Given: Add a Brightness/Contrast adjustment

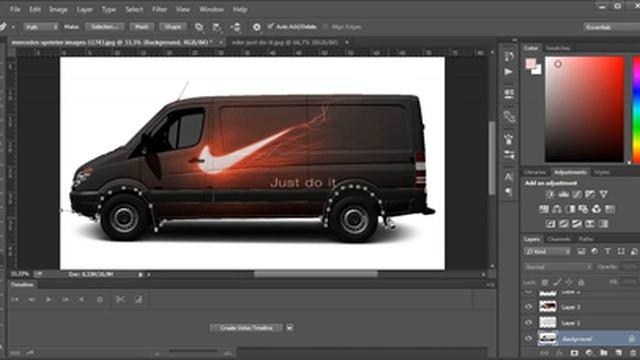Looking at the screenshot, I should (550, 194).
